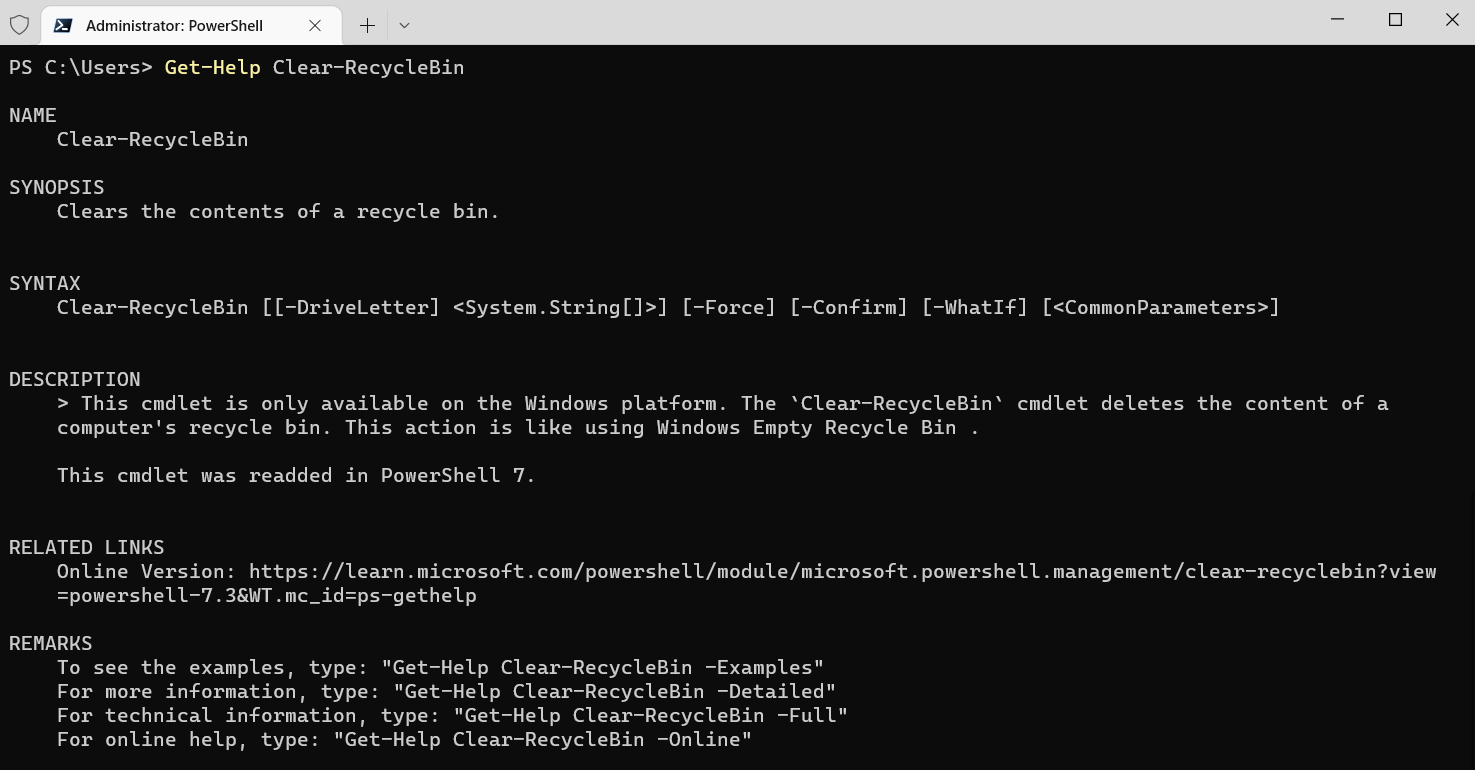Click the REMARKS section heading

point(50,643)
